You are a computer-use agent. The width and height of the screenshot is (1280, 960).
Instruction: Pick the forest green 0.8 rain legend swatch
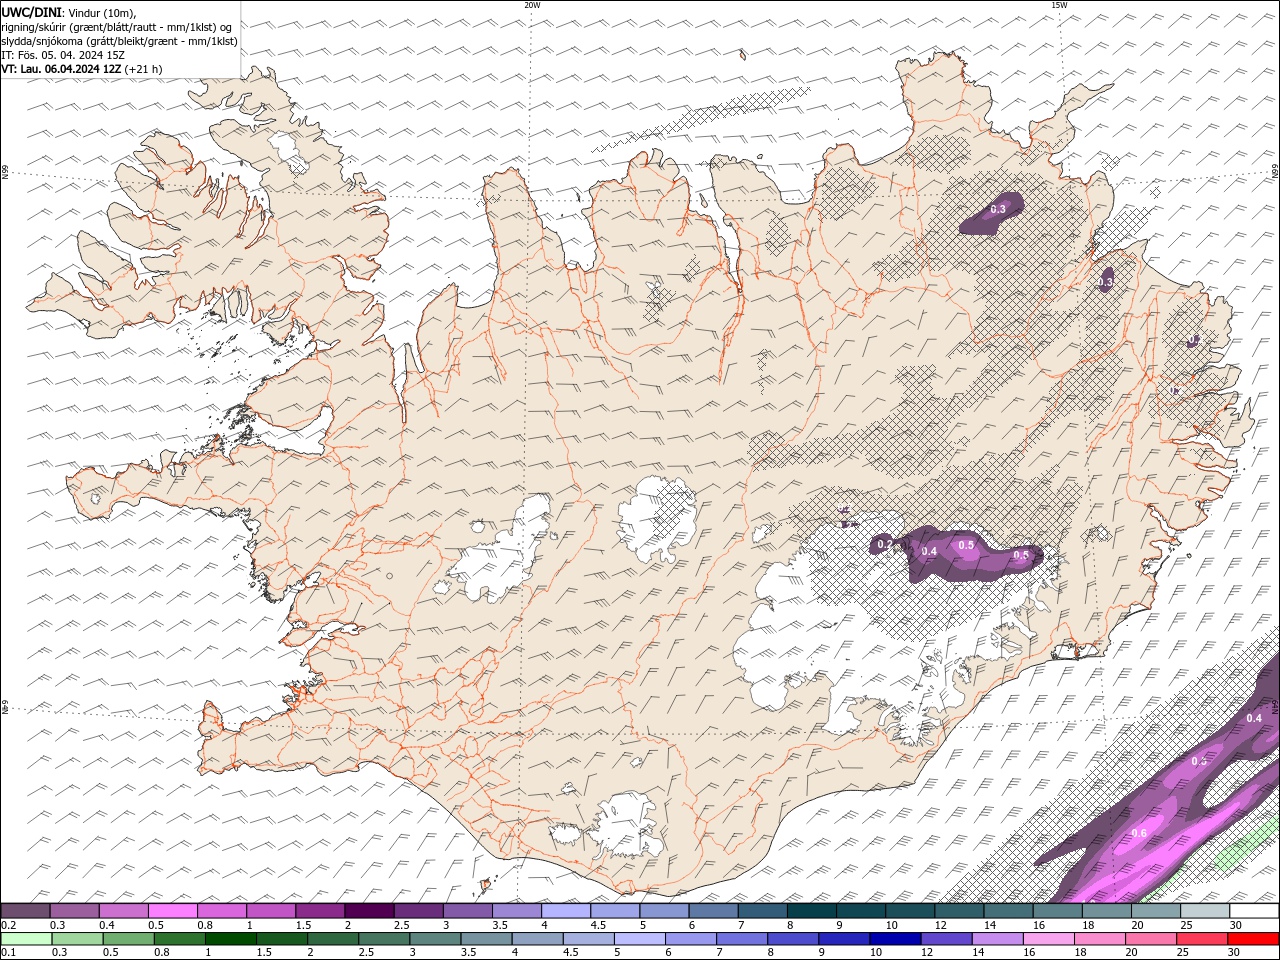coord(179,939)
